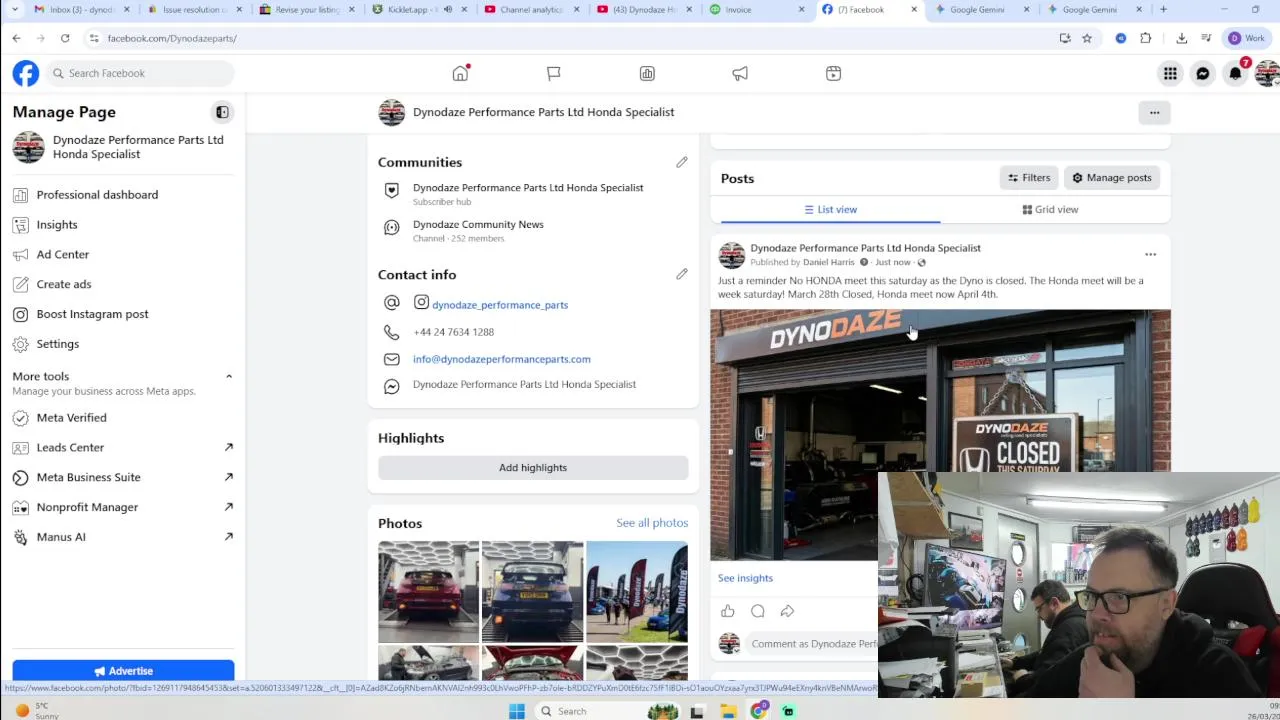The image size is (1280, 720).
Task: Open the Chrome Work profile button
Action: [x=1247, y=38]
